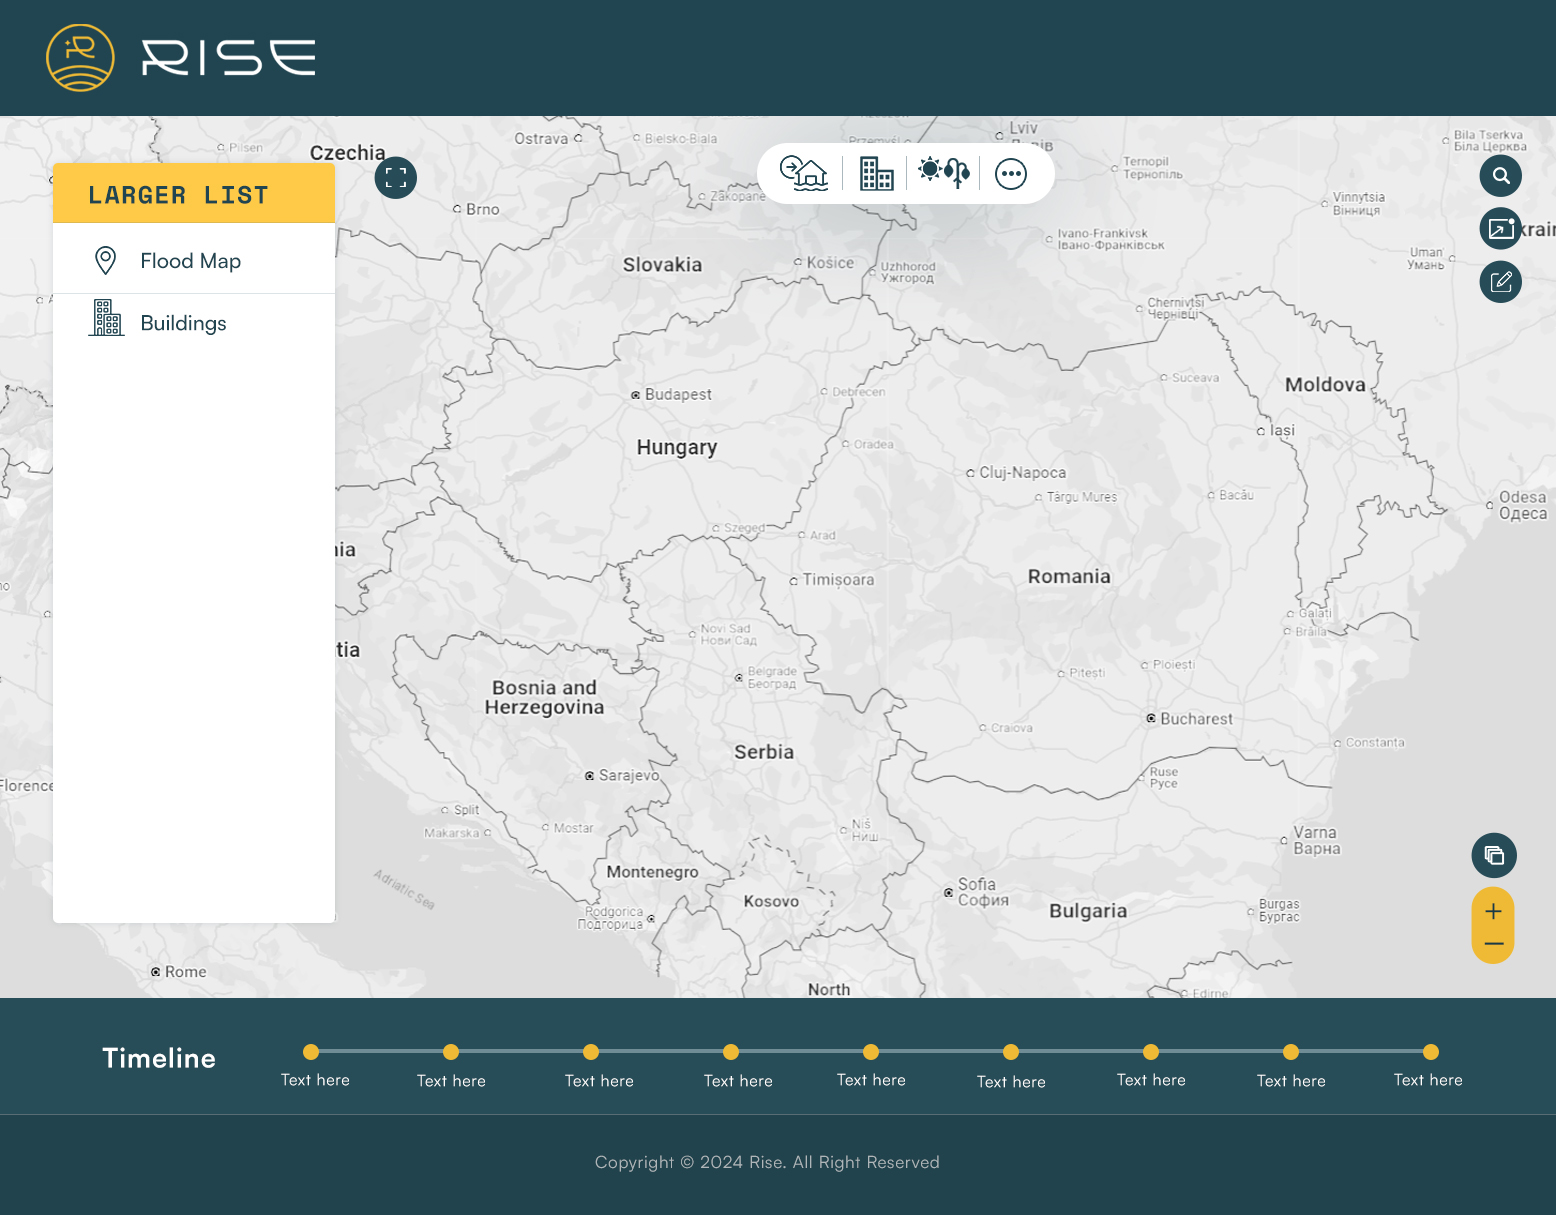This screenshot has height=1215, width=1556.
Task: Click the third timeline marker dot
Action: coord(591,1052)
